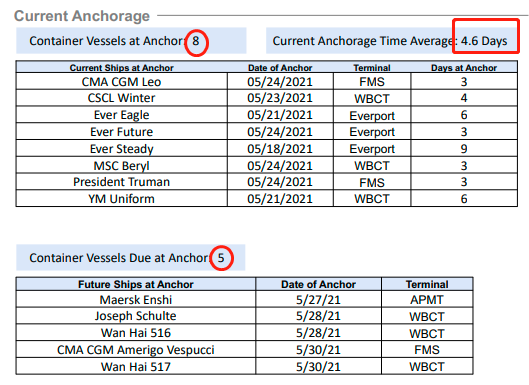Click the CSCL Winter row name
This screenshot has height=385, width=529.
click(x=121, y=98)
